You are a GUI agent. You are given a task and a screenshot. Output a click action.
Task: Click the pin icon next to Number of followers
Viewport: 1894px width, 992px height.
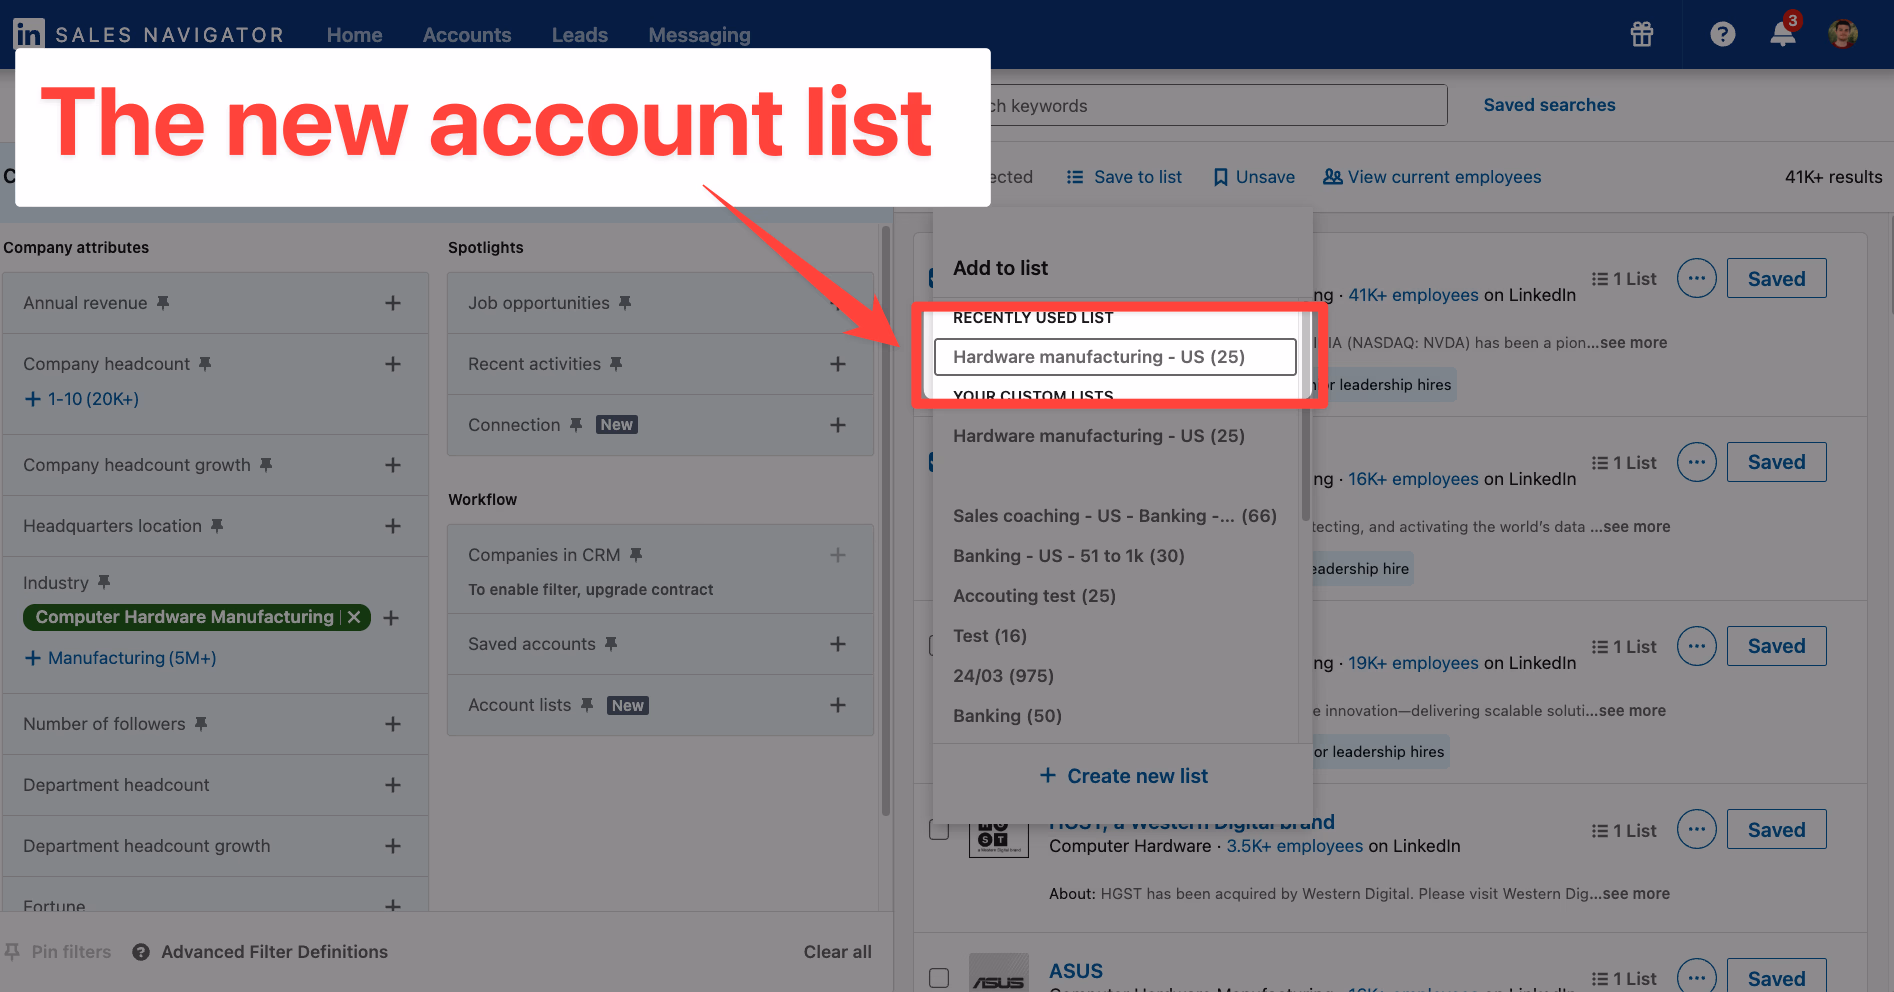(201, 724)
